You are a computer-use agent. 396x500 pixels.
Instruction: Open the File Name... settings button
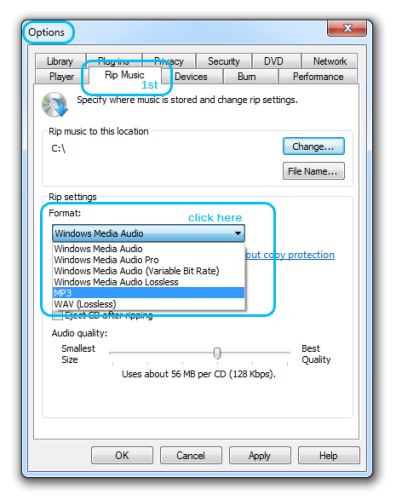[313, 171]
